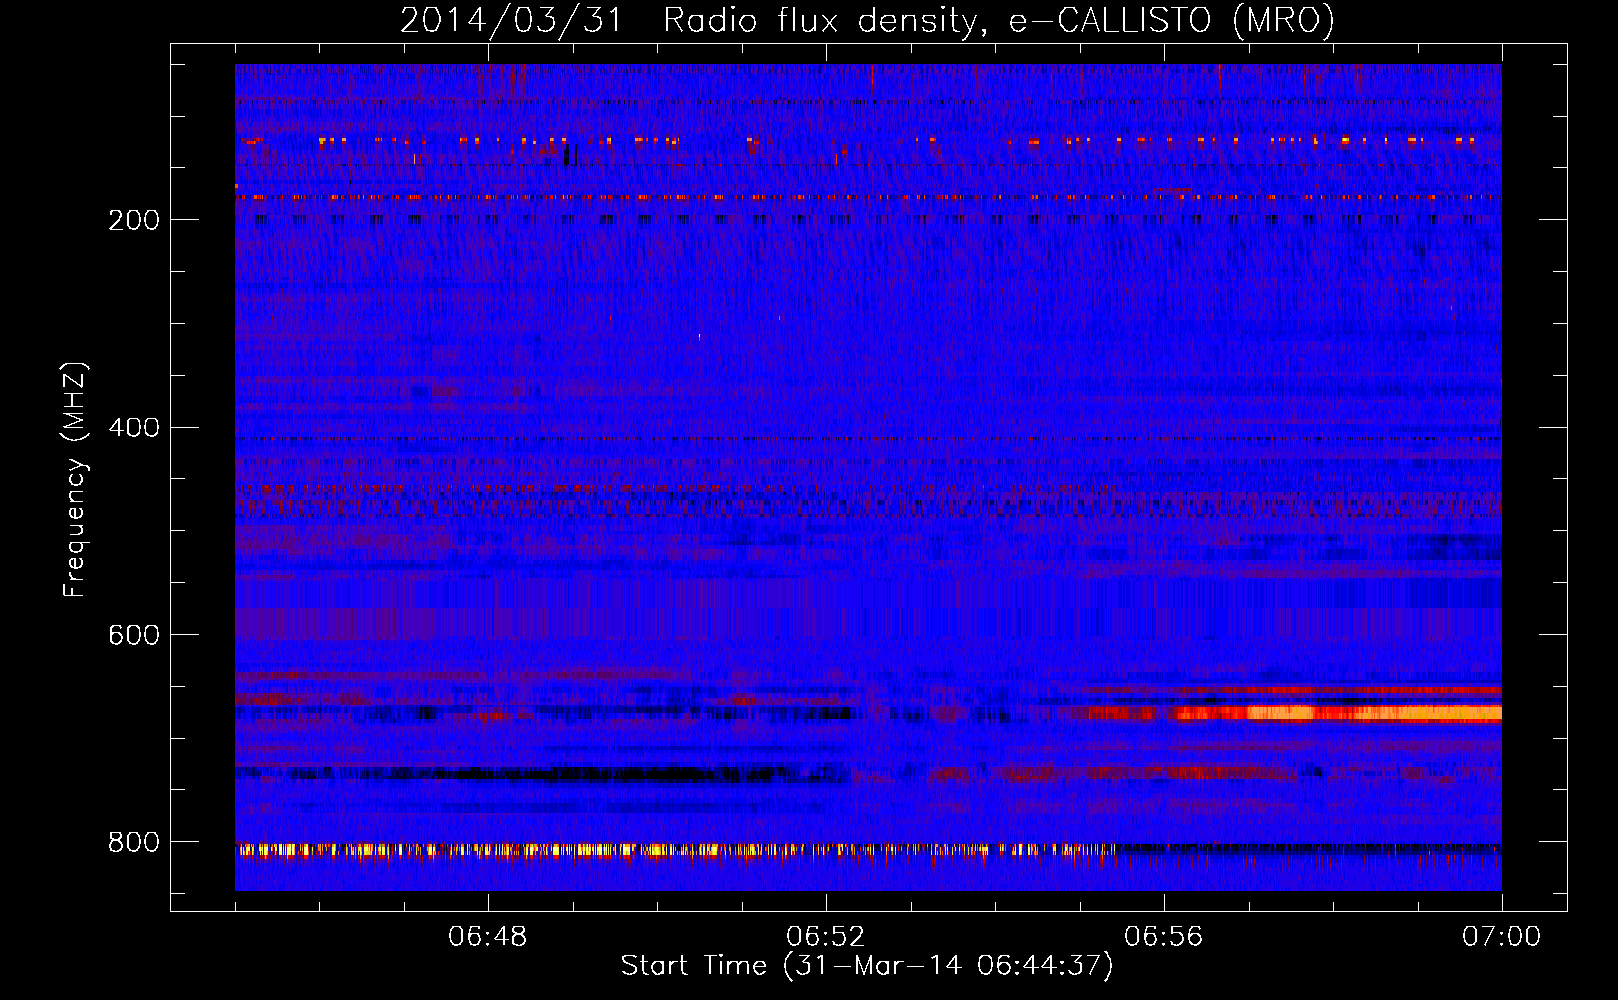Select the 400 MHz frequency tick label
Screen dimensions: 1618x1000
(134, 428)
